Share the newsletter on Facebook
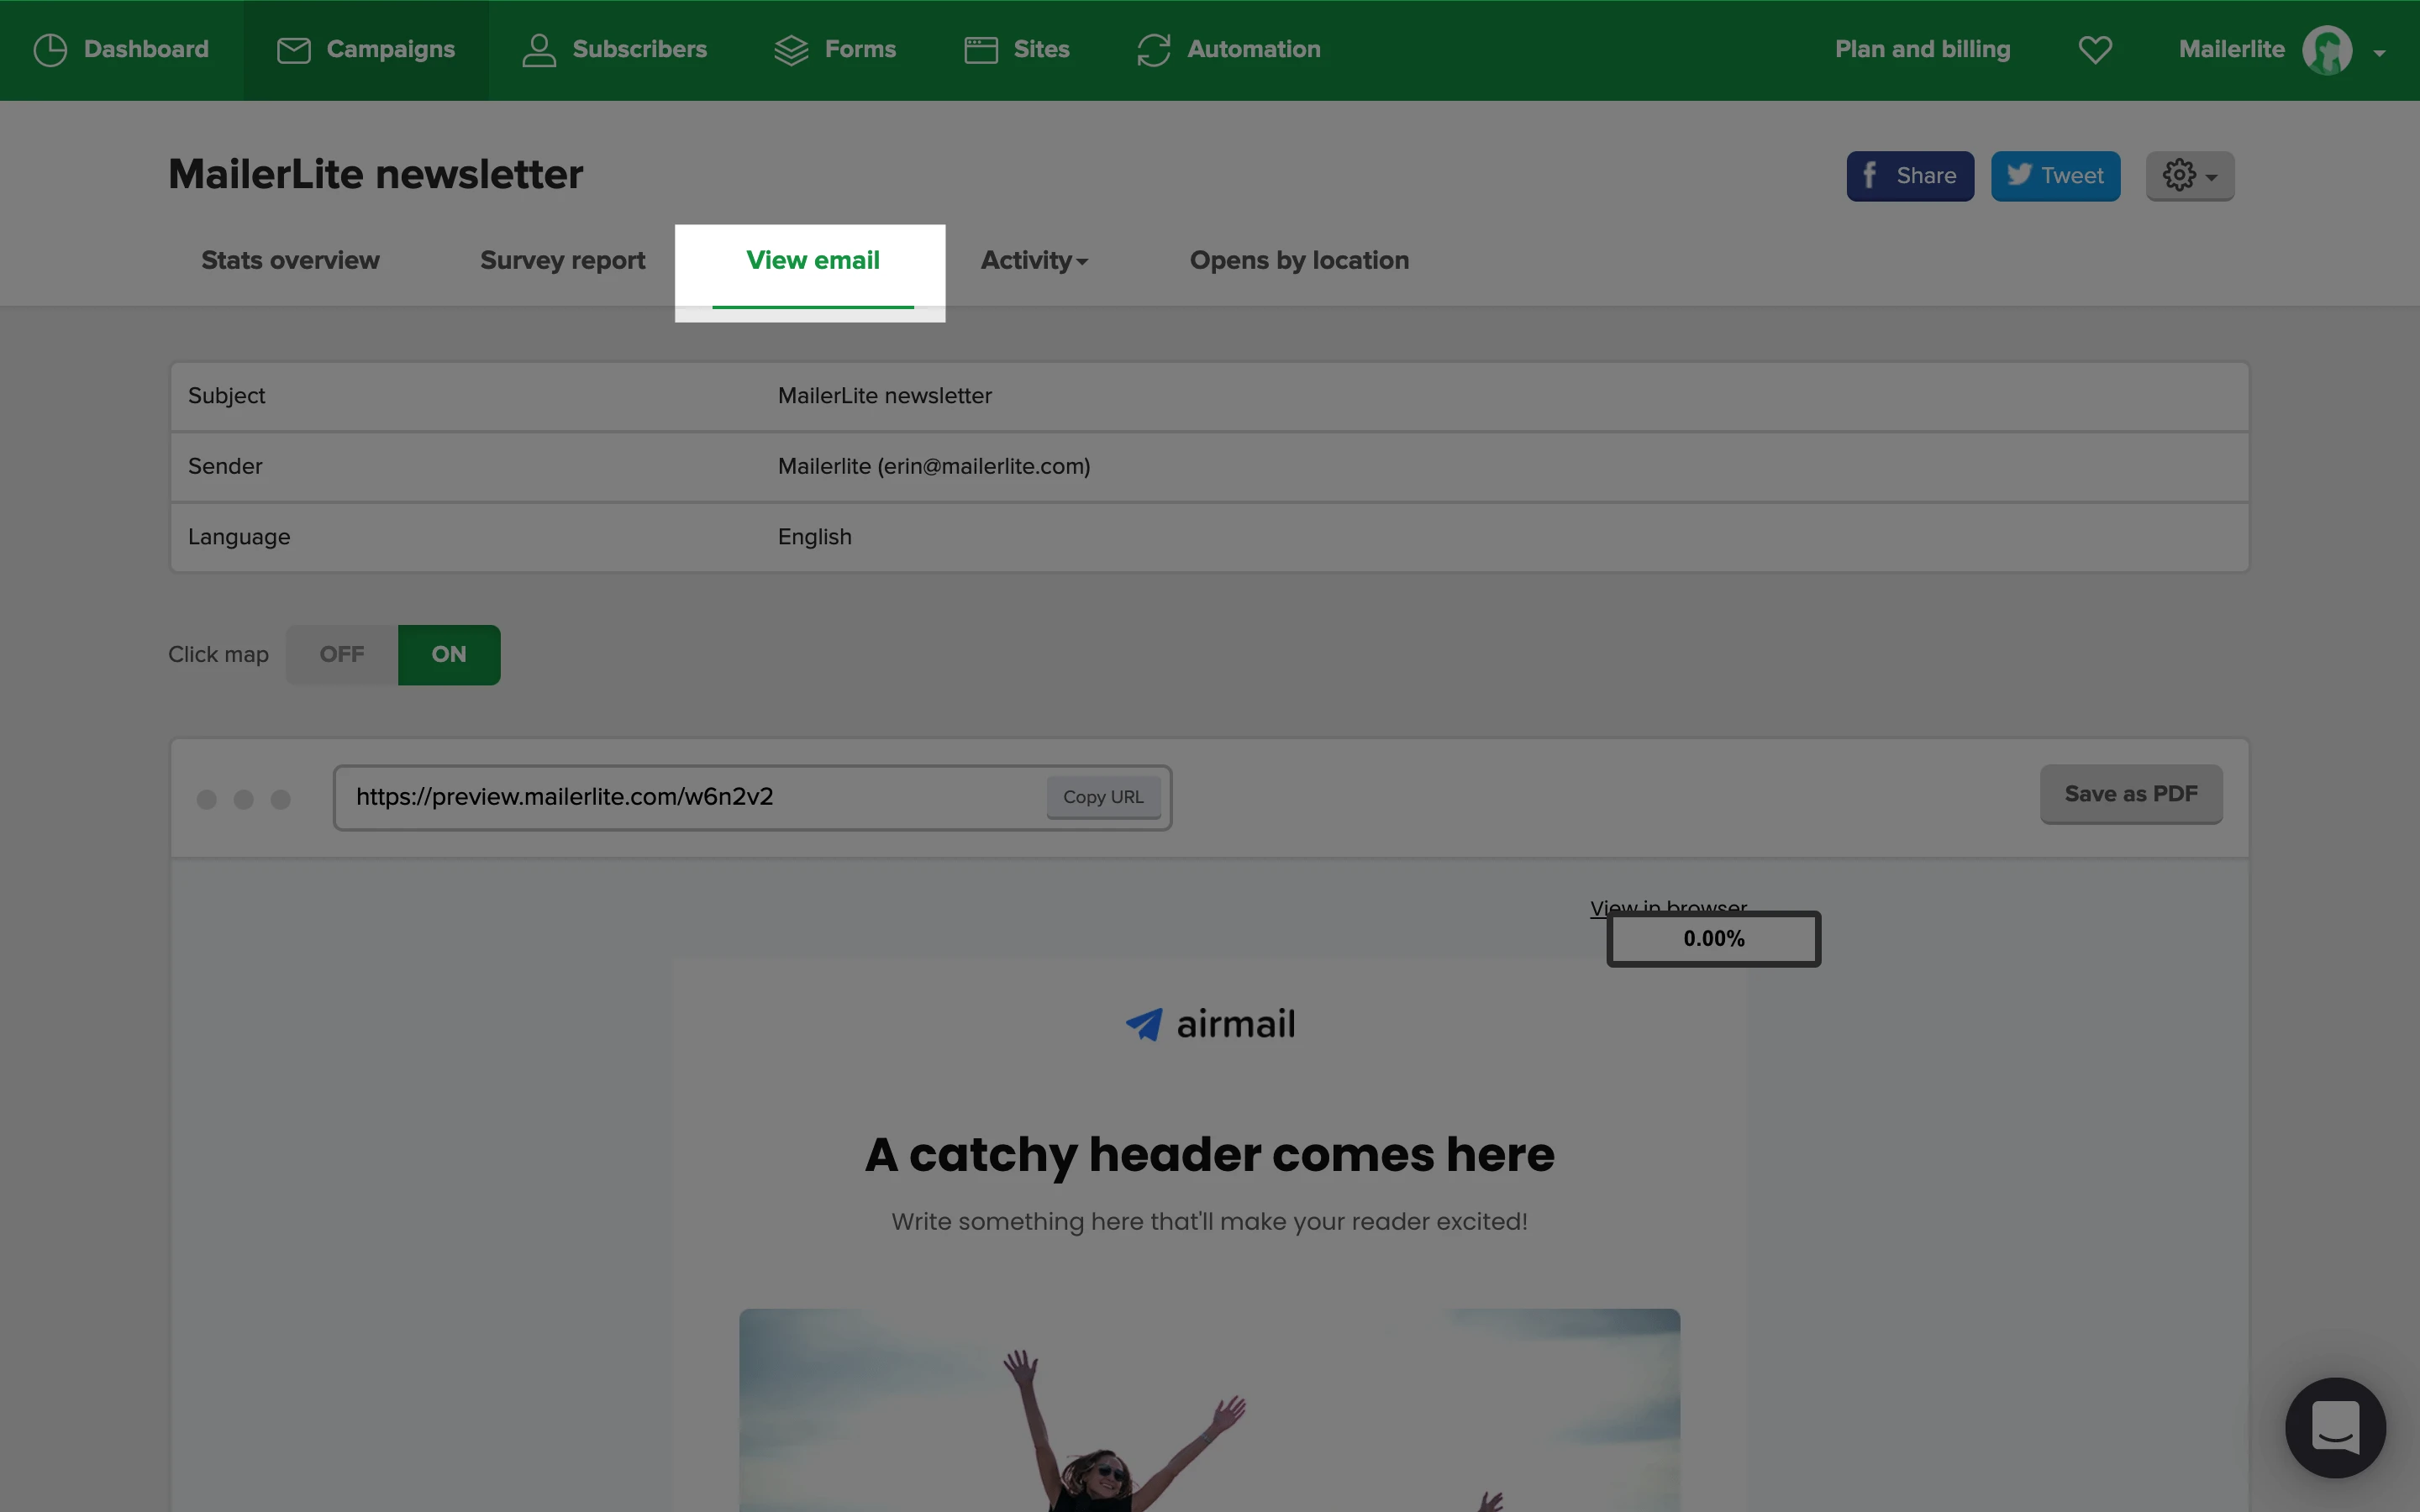Screen dimensions: 2420x1512 pos(1909,176)
